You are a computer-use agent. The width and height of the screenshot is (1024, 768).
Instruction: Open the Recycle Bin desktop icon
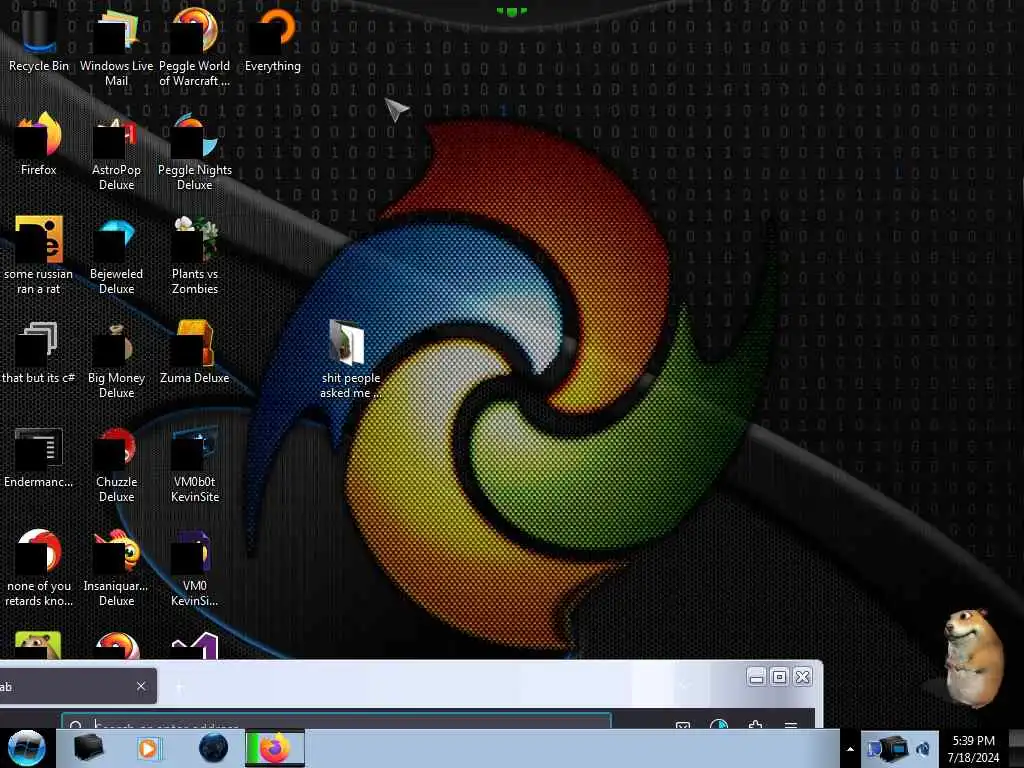pyautogui.click(x=39, y=40)
